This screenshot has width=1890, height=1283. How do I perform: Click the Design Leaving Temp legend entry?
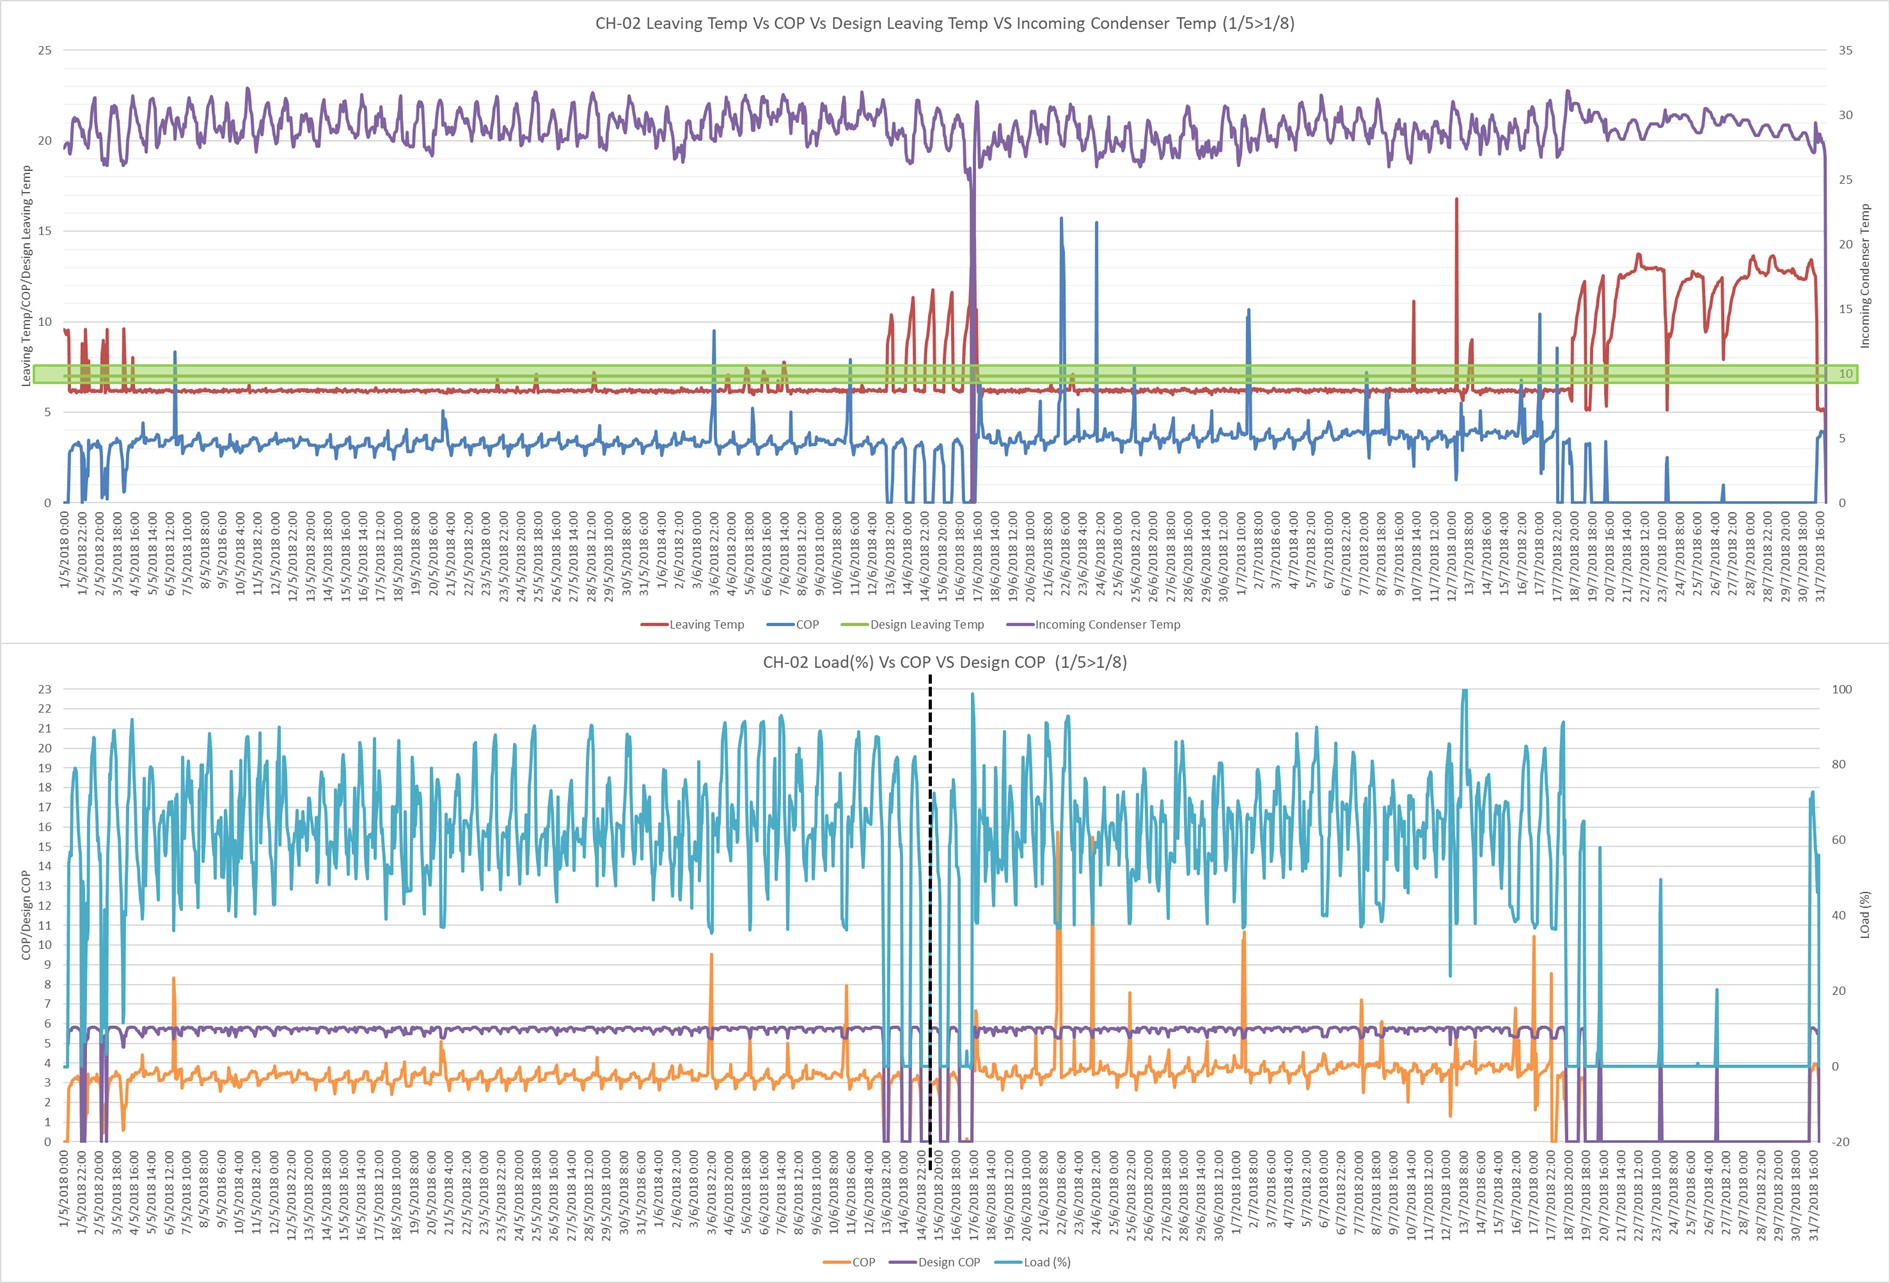click(926, 625)
